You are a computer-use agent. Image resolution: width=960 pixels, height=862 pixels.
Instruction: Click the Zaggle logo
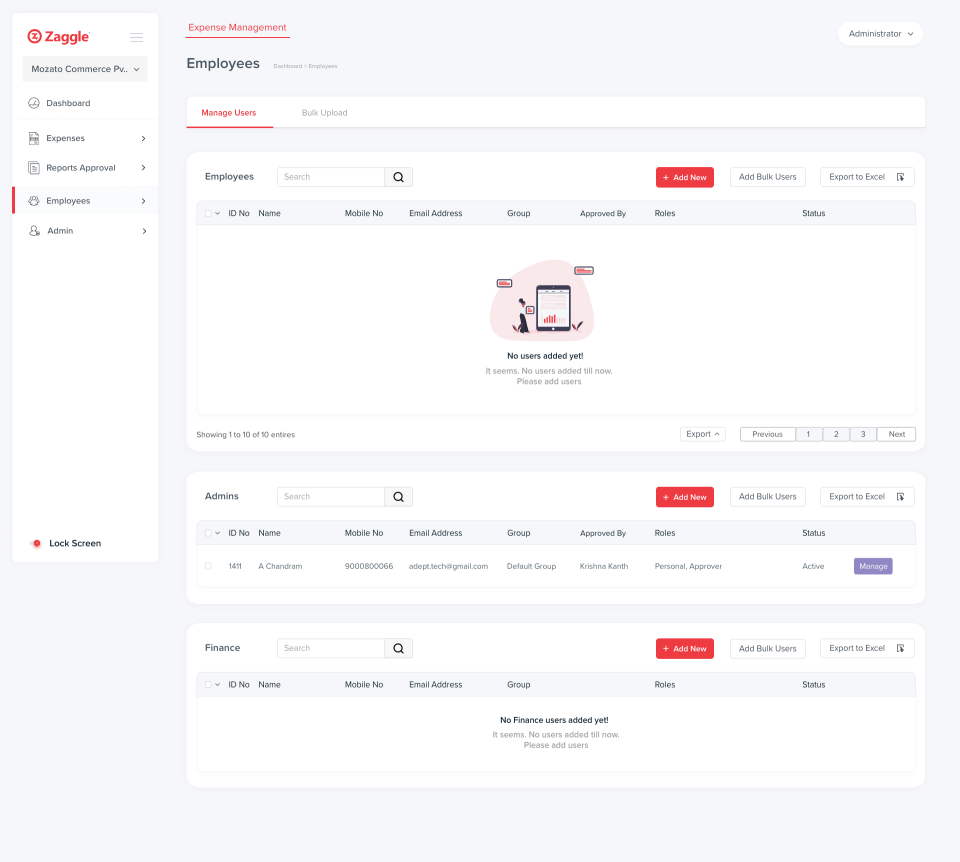click(x=58, y=37)
